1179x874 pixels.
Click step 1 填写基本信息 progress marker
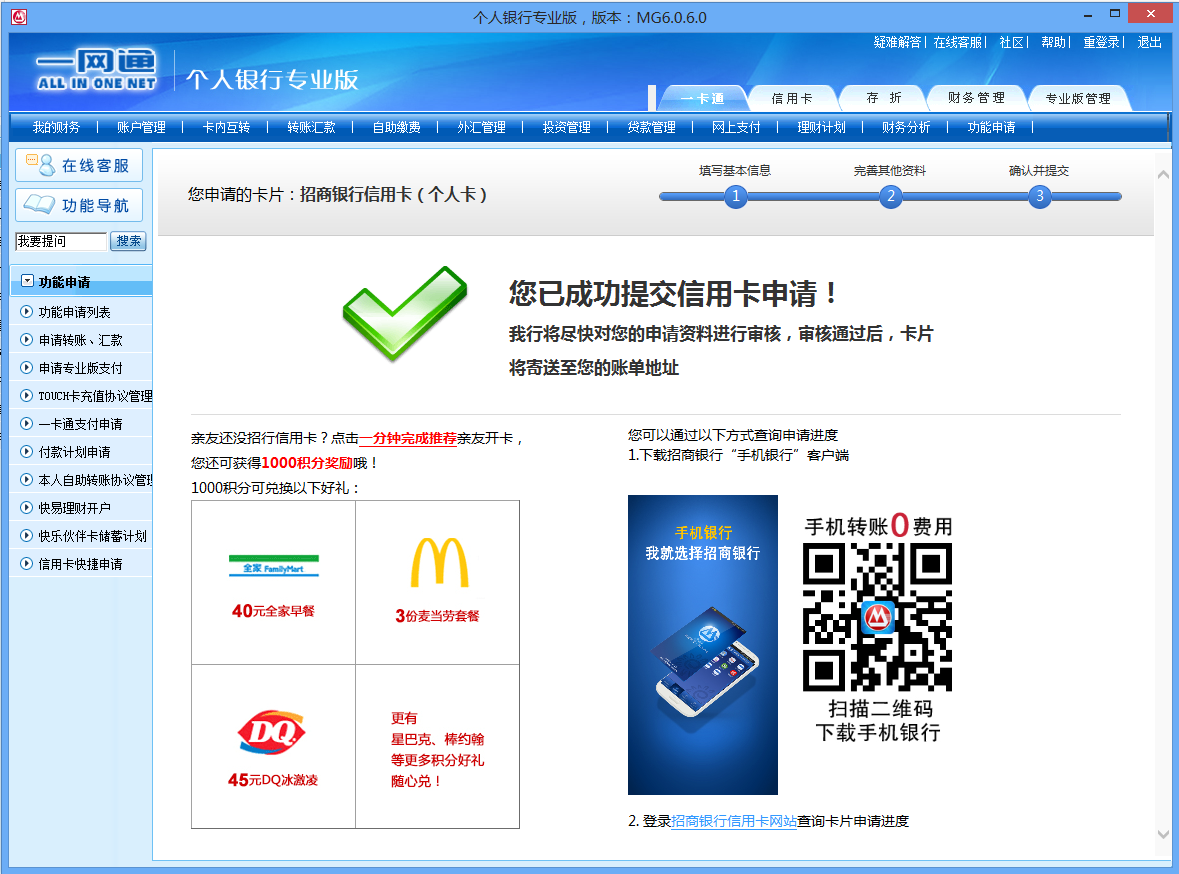pos(735,196)
